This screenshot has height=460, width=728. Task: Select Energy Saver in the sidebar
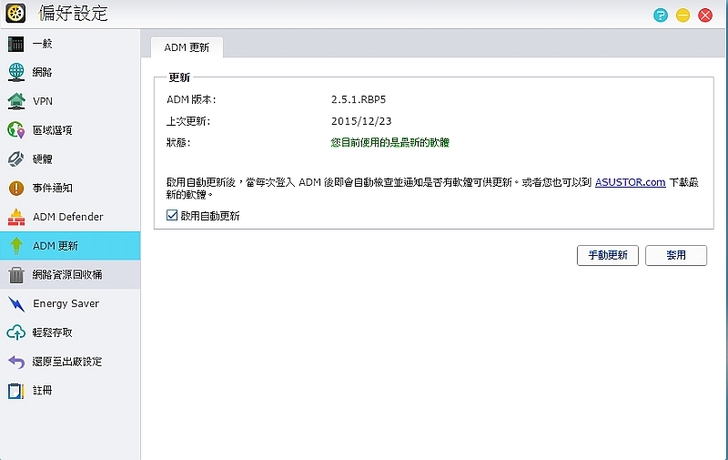pyautogui.click(x=70, y=304)
